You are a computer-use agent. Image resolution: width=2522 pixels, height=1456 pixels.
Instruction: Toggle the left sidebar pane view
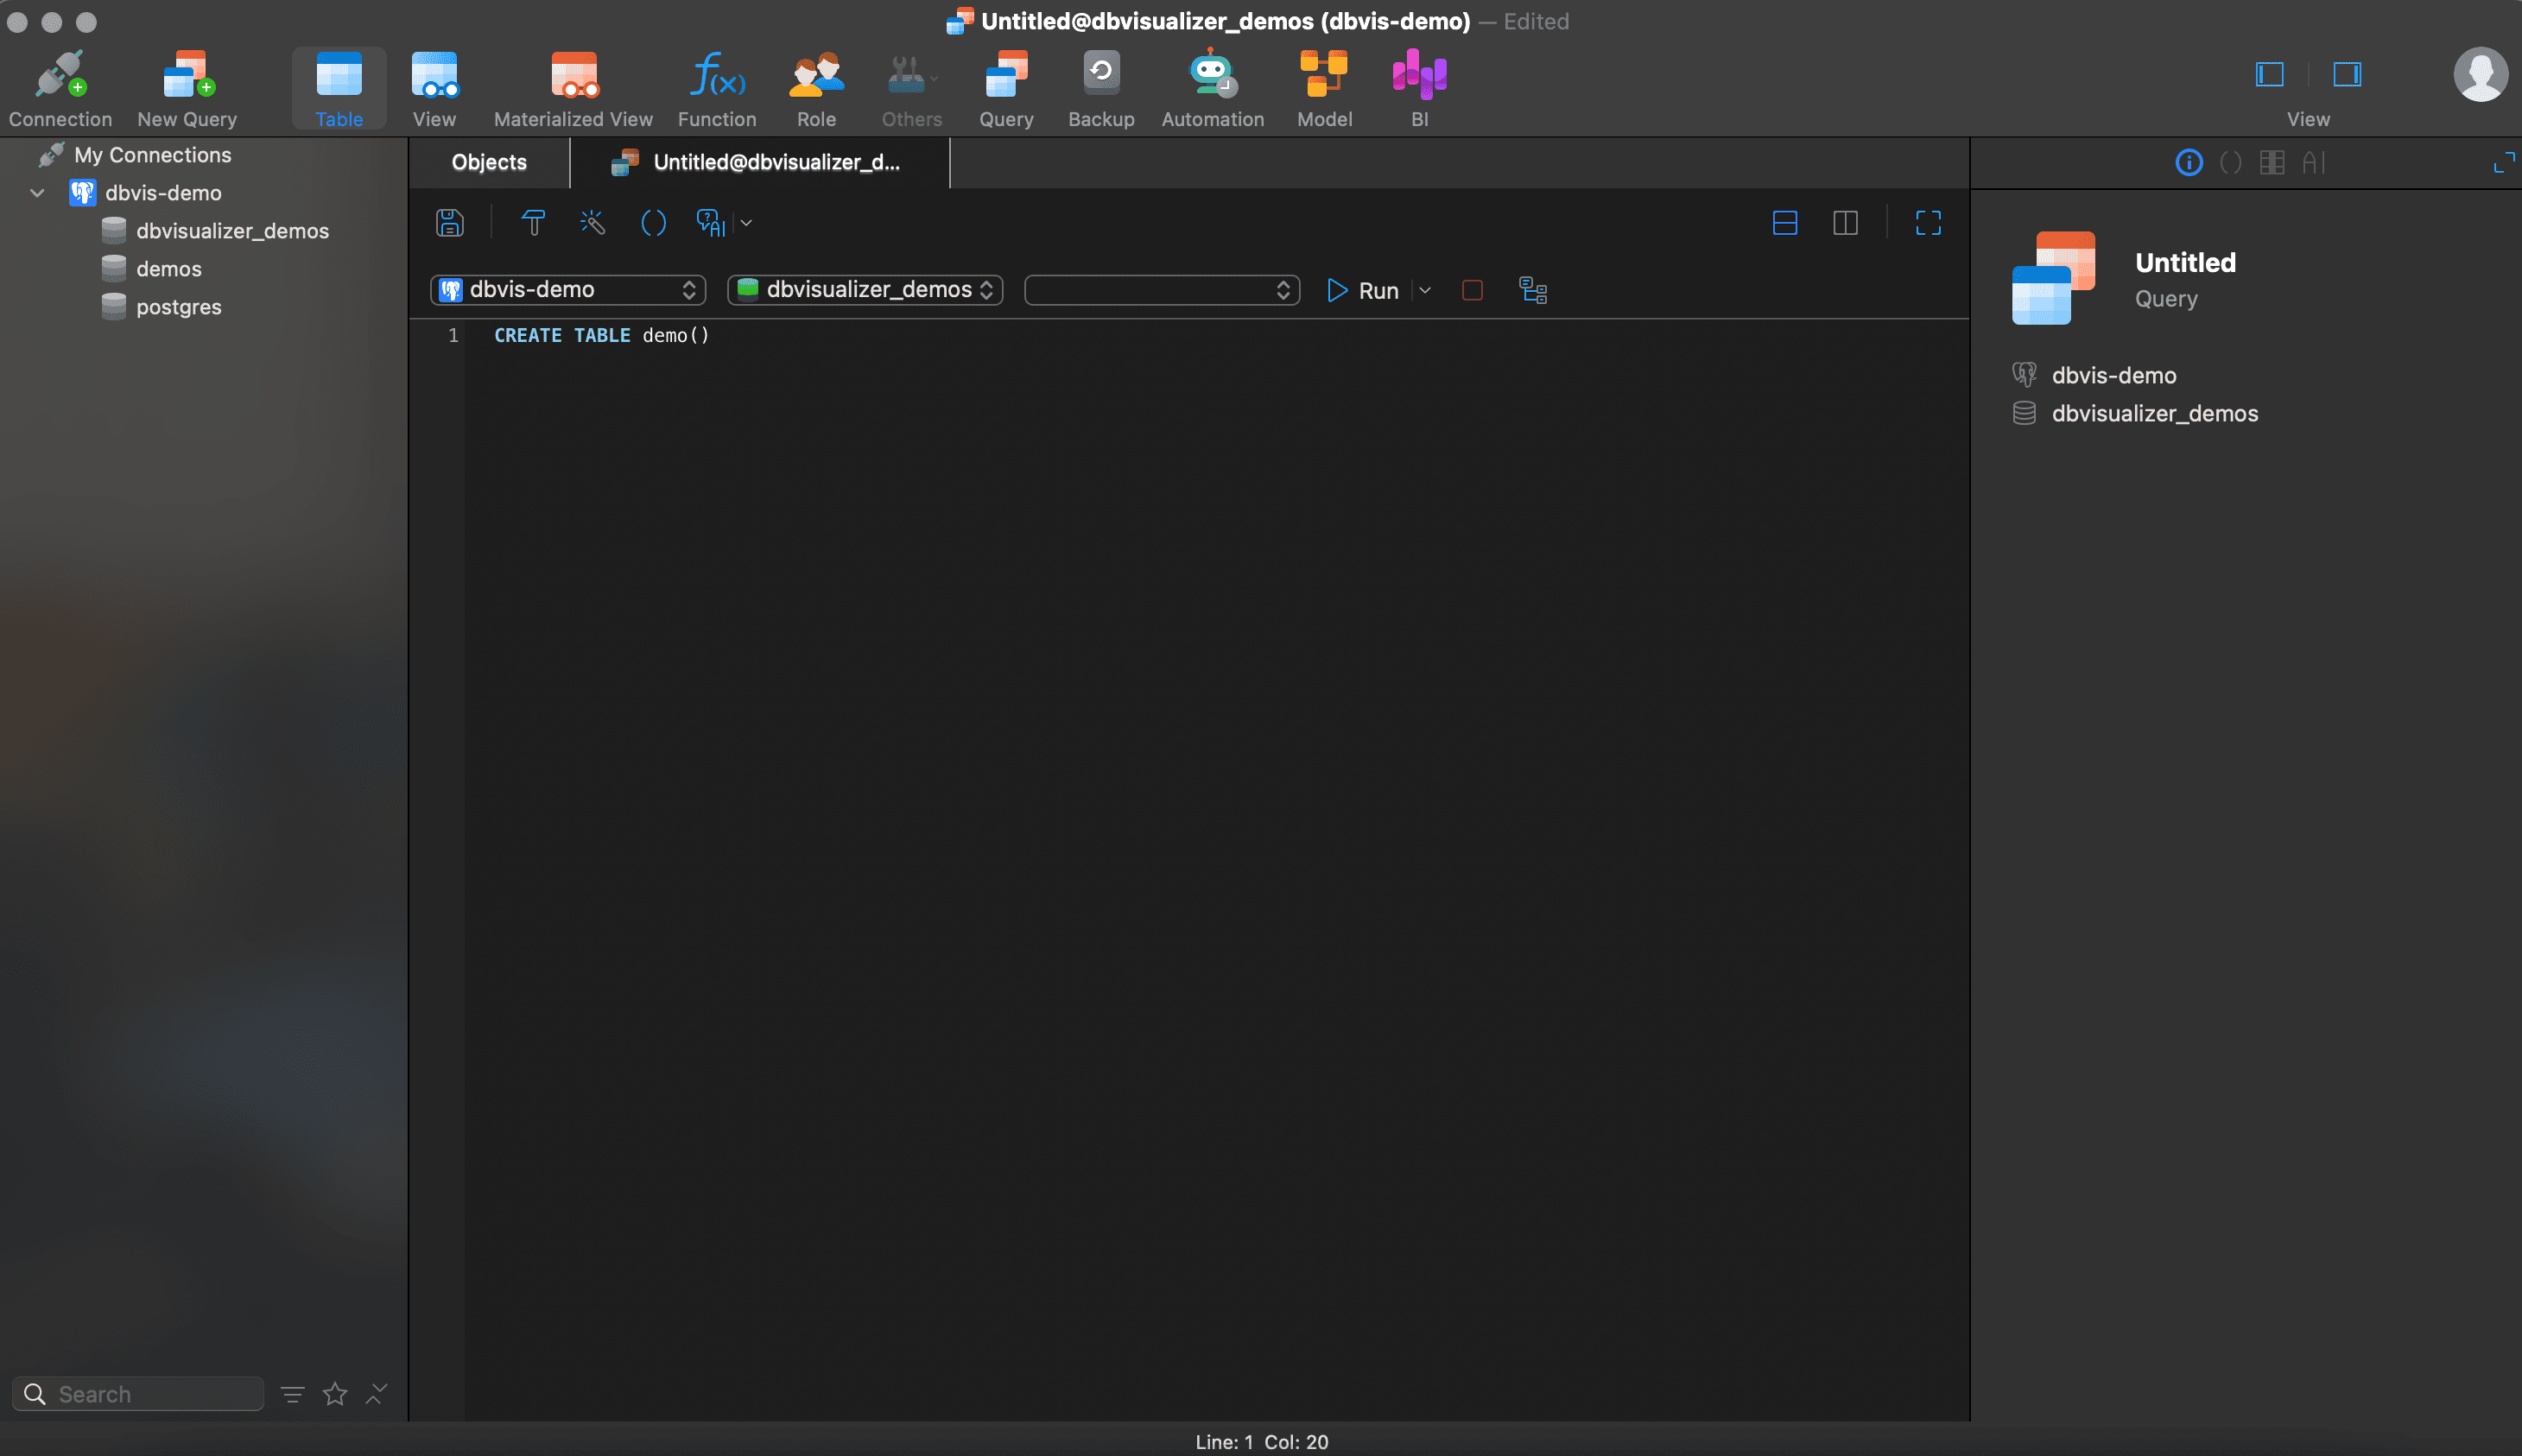(2270, 74)
